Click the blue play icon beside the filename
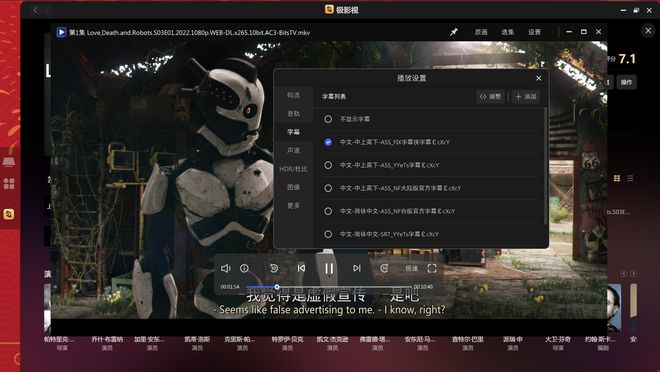The height and width of the screenshot is (372, 660). click(x=61, y=32)
